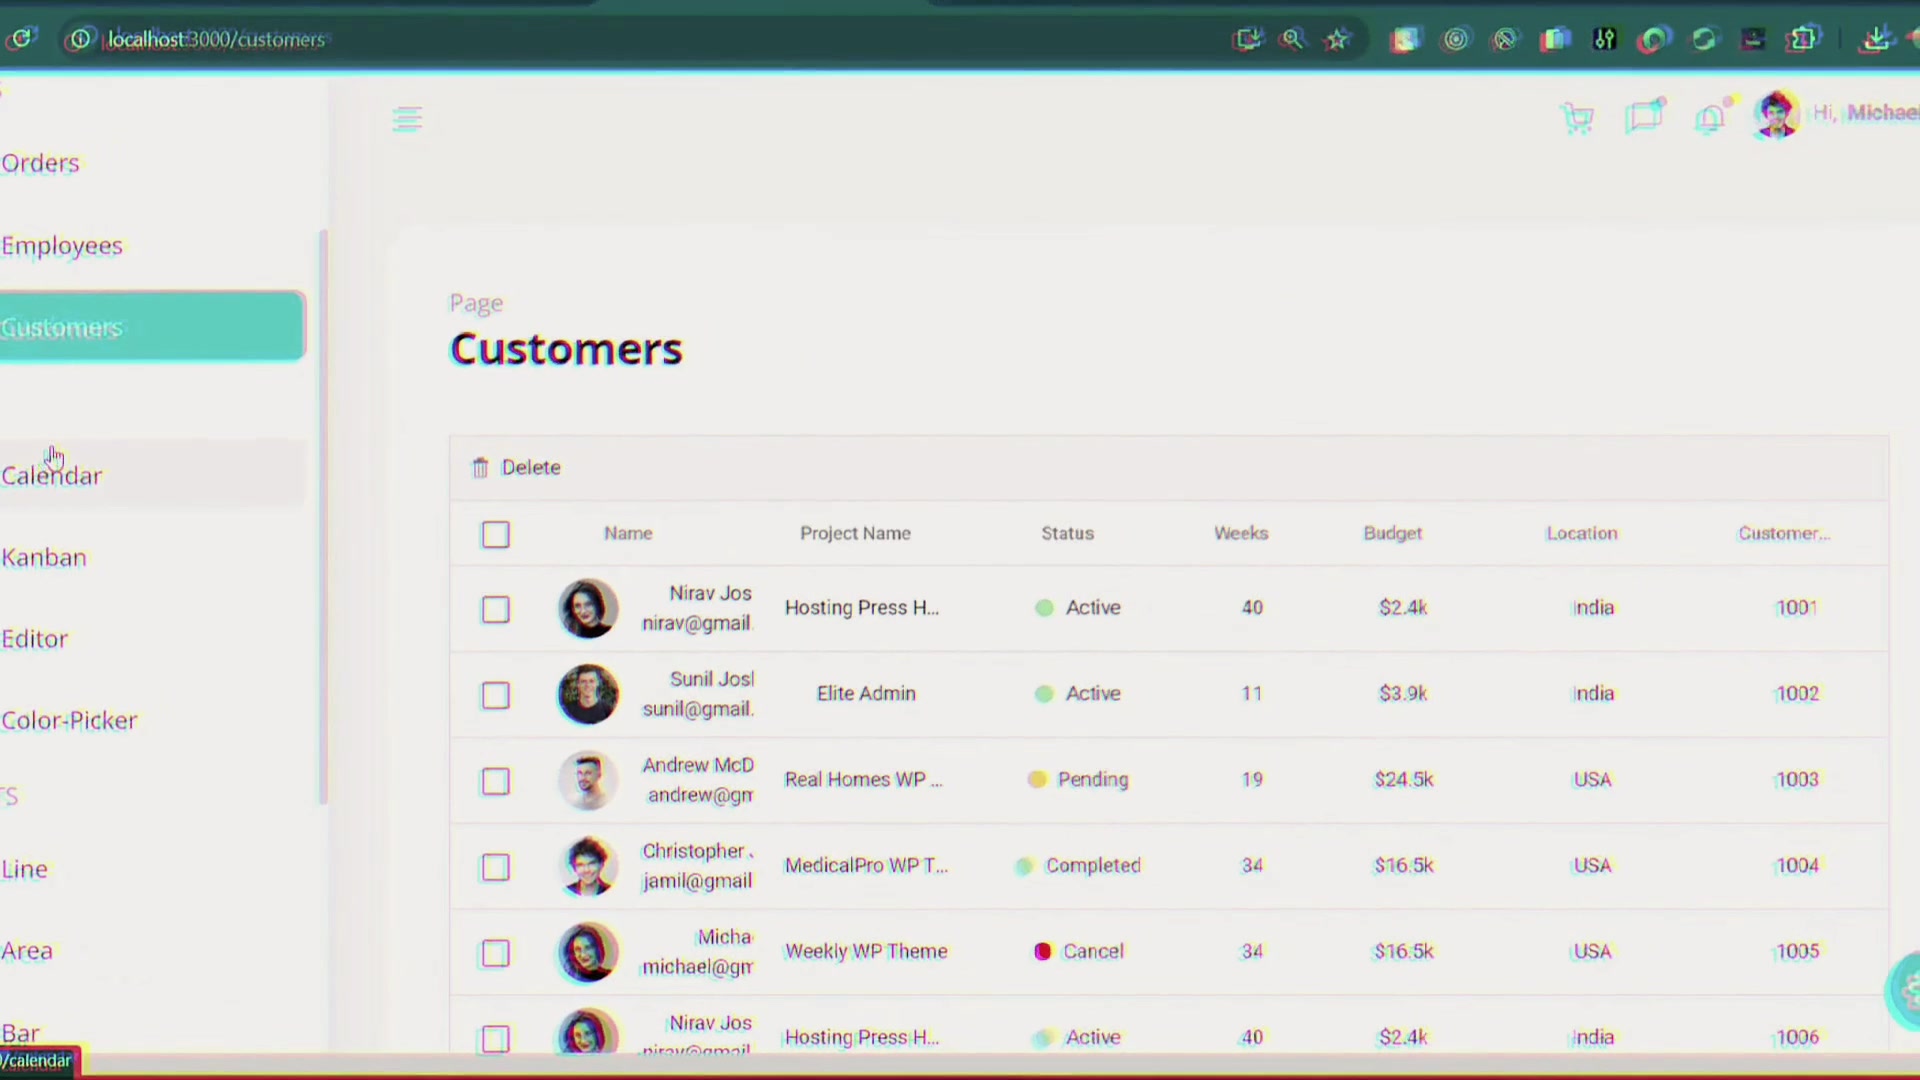Open the chat messages icon
The height and width of the screenshot is (1080, 1920).
1644,116
